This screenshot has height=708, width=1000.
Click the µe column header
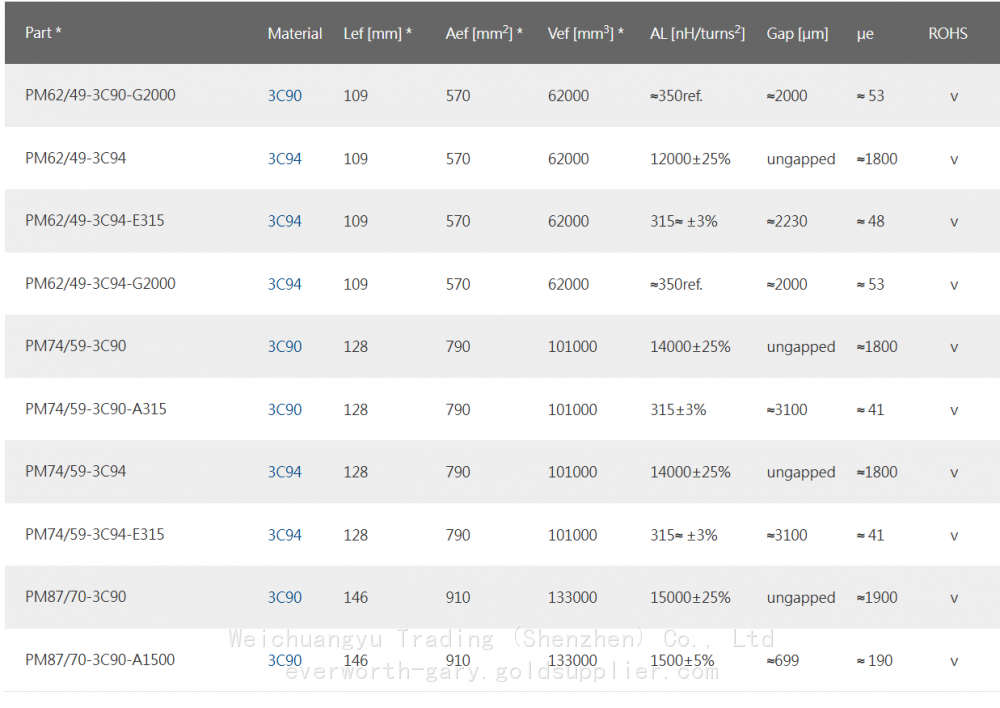point(865,33)
